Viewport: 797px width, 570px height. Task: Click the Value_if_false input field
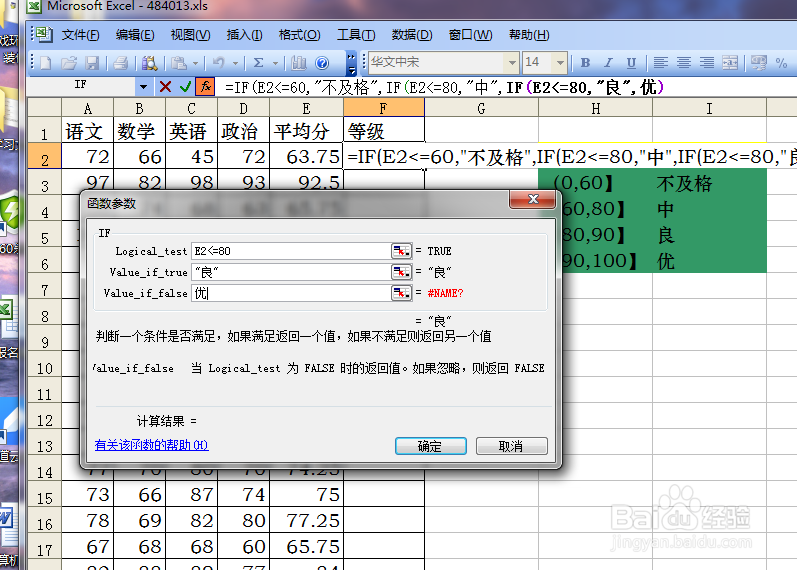290,293
